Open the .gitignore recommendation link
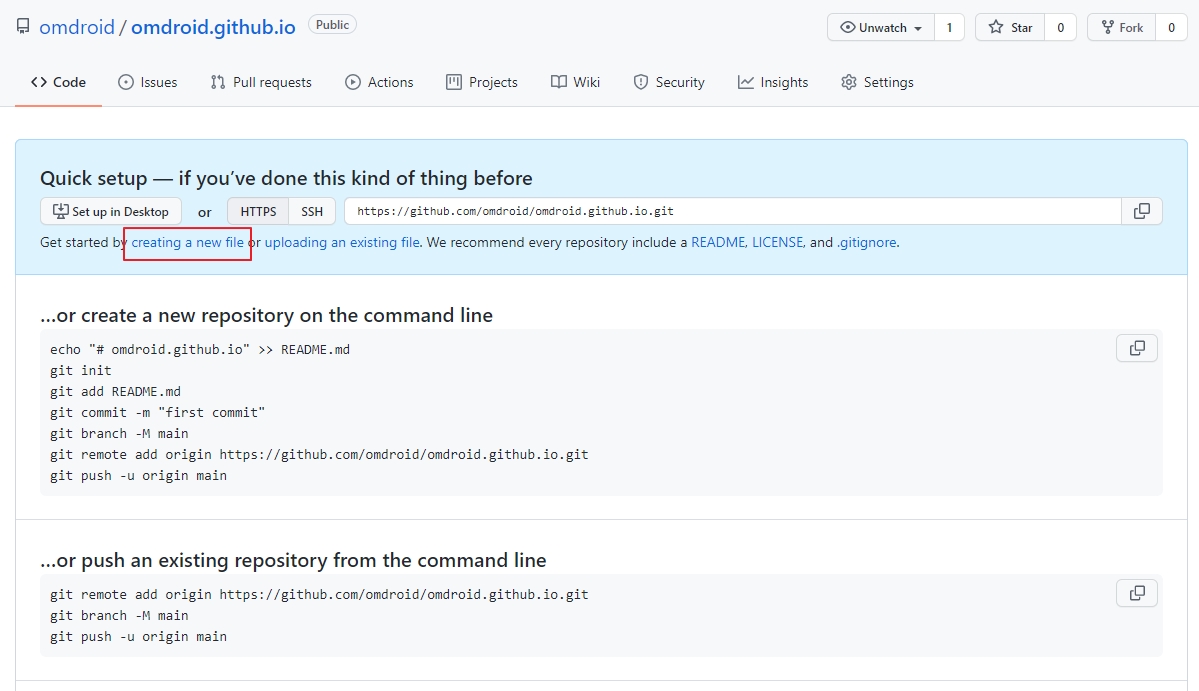 pyautogui.click(x=866, y=242)
